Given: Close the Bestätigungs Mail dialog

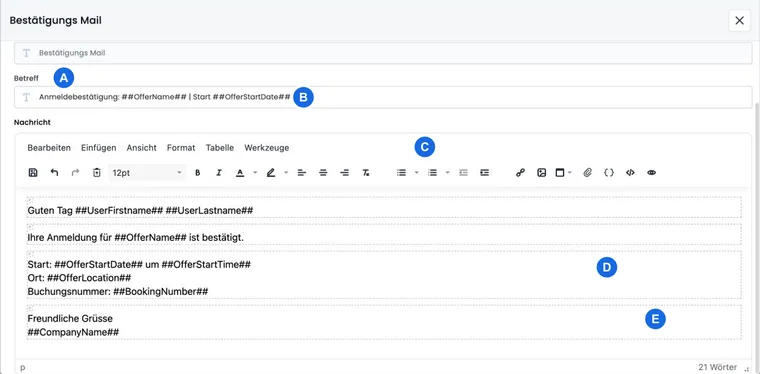Looking at the screenshot, I should click(x=739, y=20).
